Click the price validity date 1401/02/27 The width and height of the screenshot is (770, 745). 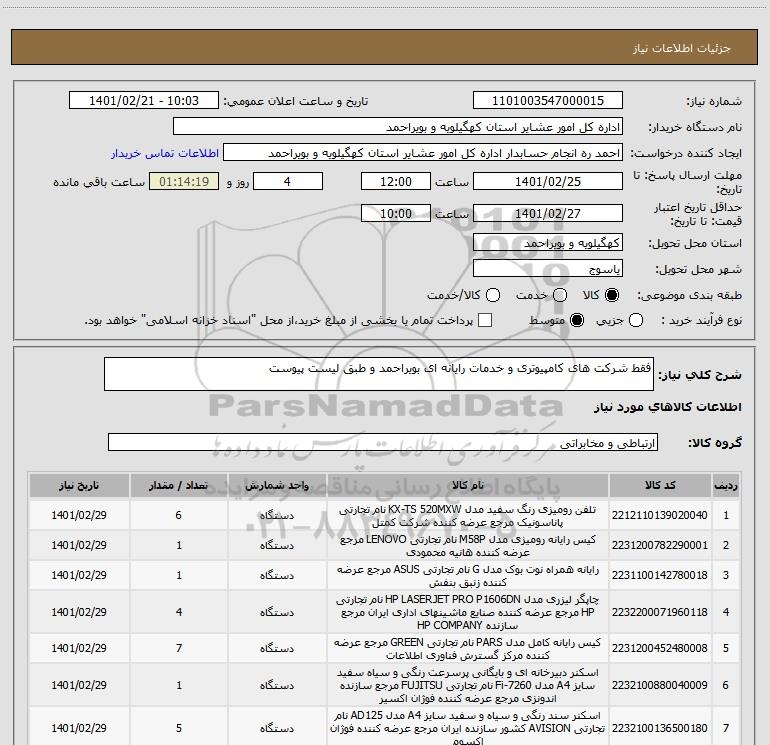(x=548, y=213)
